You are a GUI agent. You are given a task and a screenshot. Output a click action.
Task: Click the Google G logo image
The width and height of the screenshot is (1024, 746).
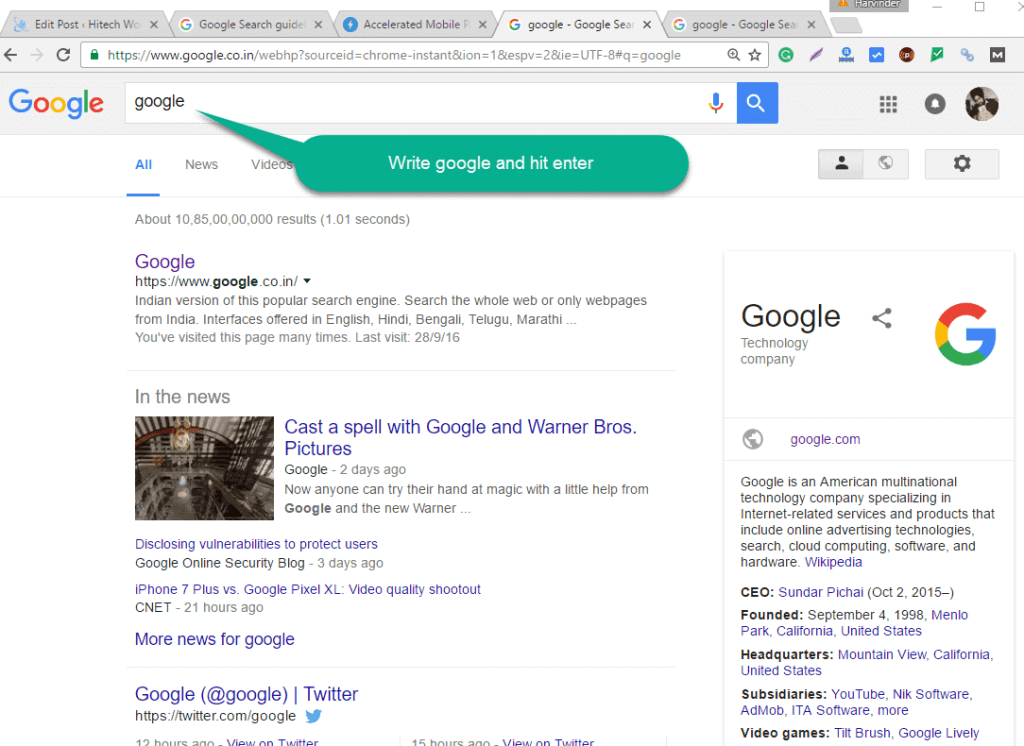coord(965,333)
